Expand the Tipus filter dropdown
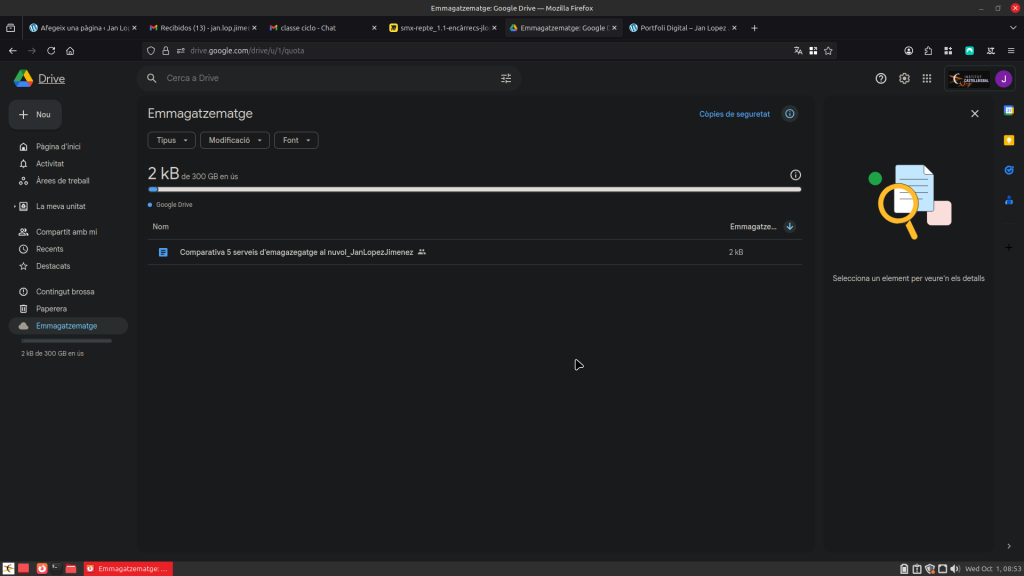Image resolution: width=1024 pixels, height=576 pixels. 171,141
